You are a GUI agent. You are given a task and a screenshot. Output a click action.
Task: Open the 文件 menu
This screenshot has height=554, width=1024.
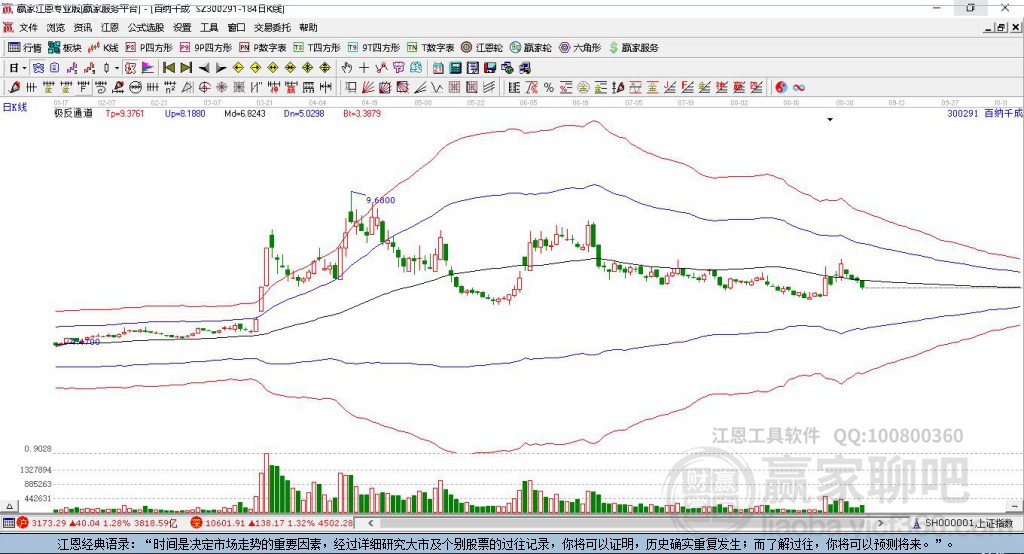point(29,27)
